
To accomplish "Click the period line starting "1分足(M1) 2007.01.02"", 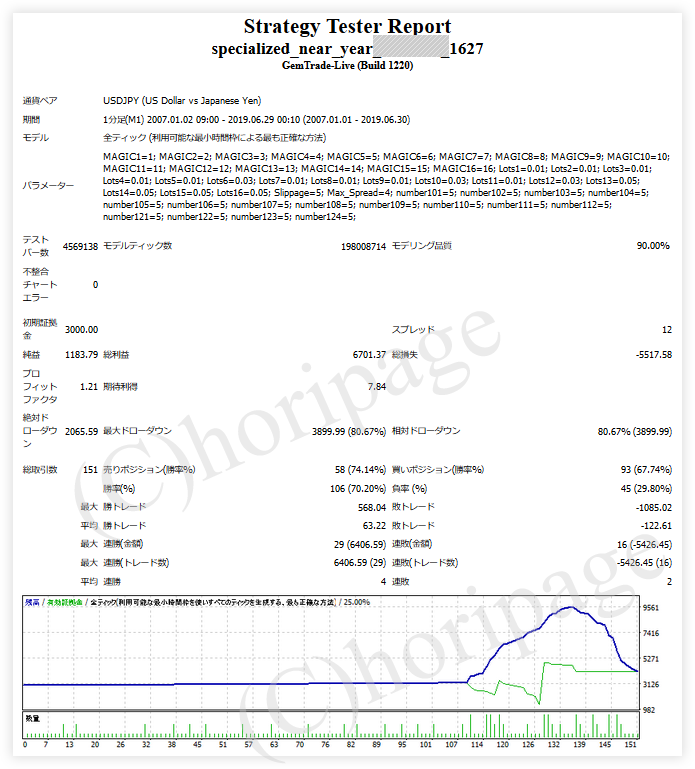I will tap(257, 120).
